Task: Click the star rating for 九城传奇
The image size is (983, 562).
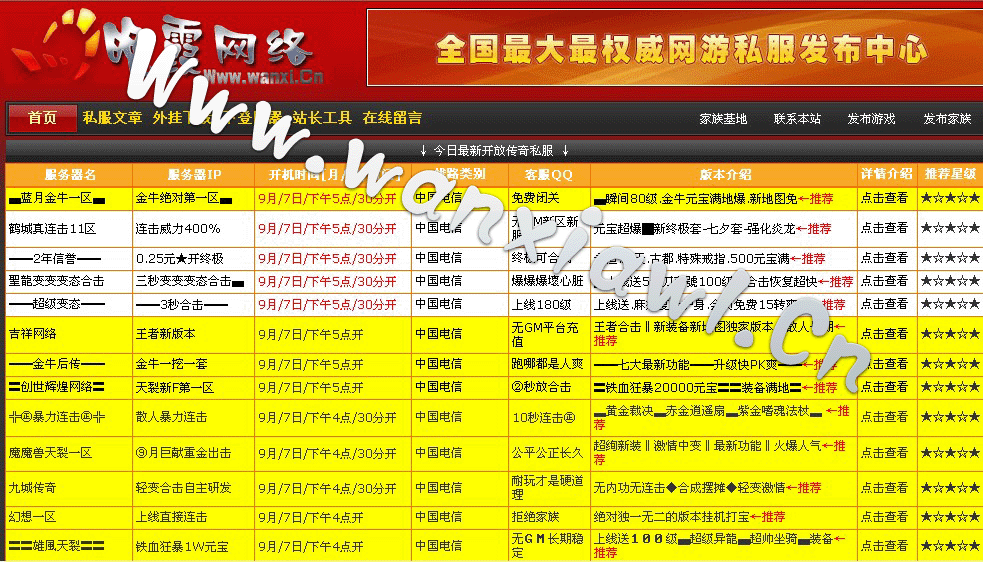Action: 949,488
